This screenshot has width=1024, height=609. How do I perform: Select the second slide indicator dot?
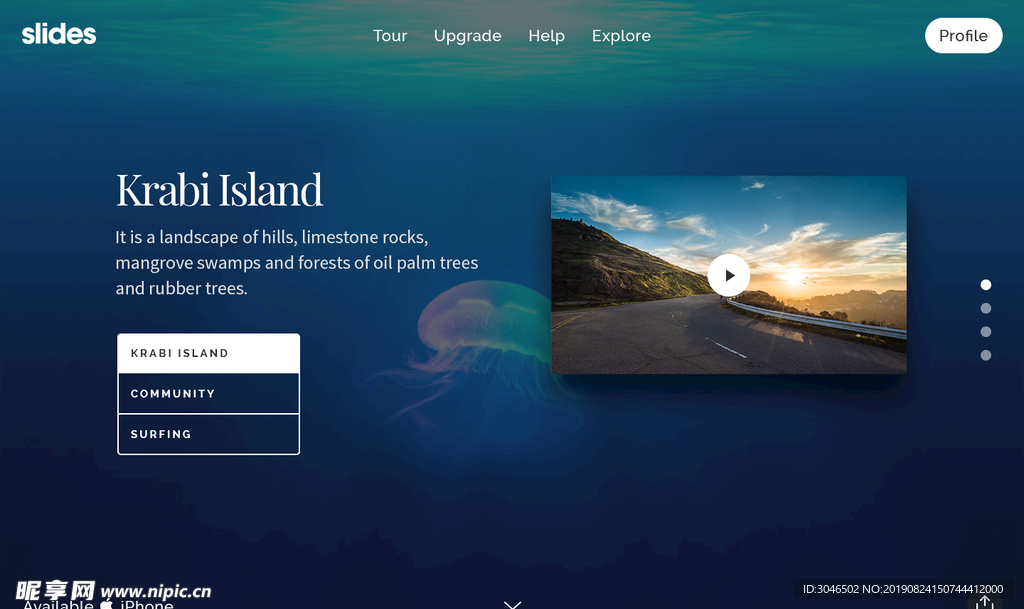tap(986, 308)
